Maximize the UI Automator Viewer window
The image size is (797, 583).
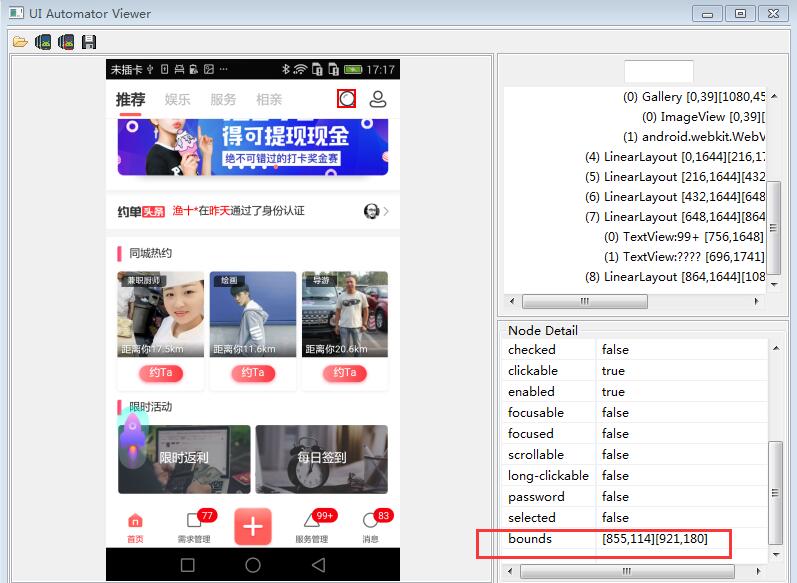tap(741, 14)
